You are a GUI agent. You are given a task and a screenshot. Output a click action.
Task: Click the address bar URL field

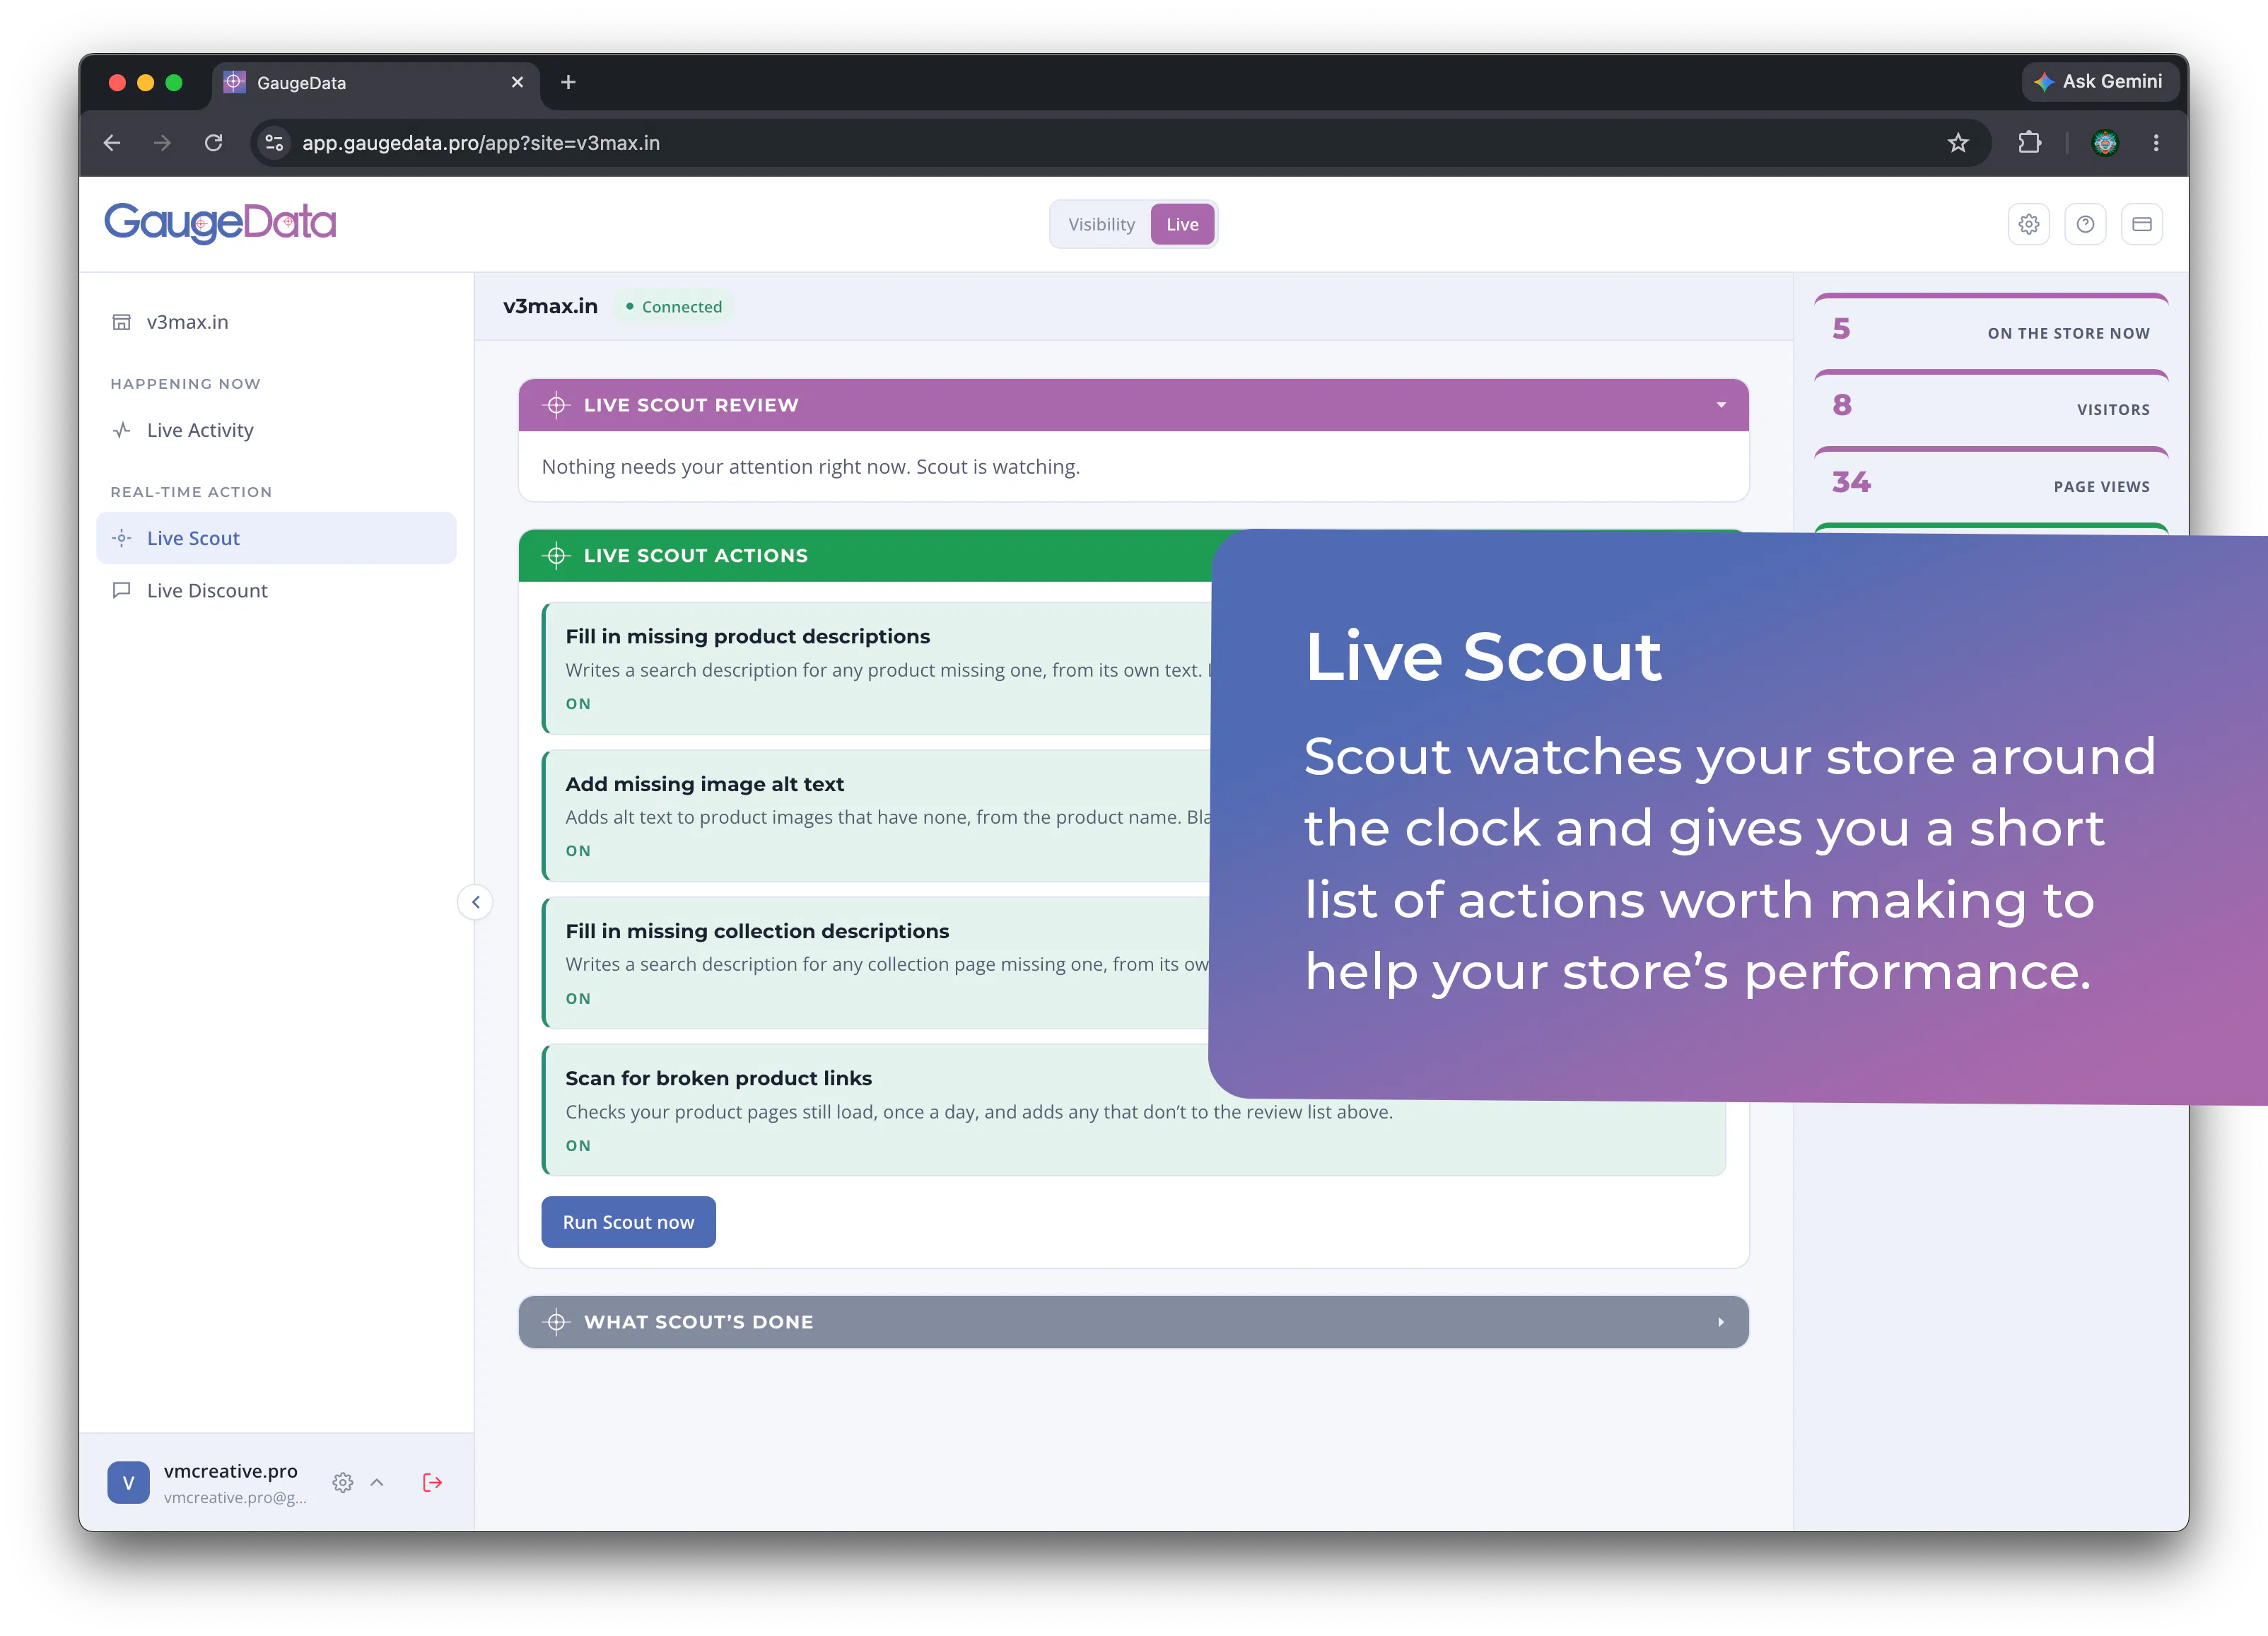tap(1120, 143)
